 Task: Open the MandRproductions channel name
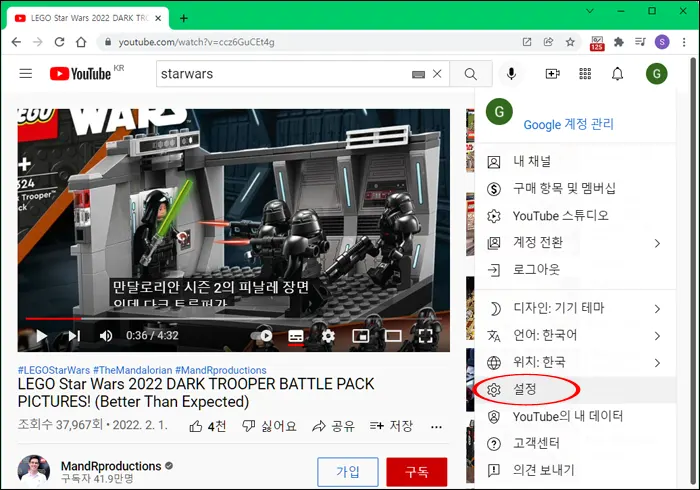111,466
